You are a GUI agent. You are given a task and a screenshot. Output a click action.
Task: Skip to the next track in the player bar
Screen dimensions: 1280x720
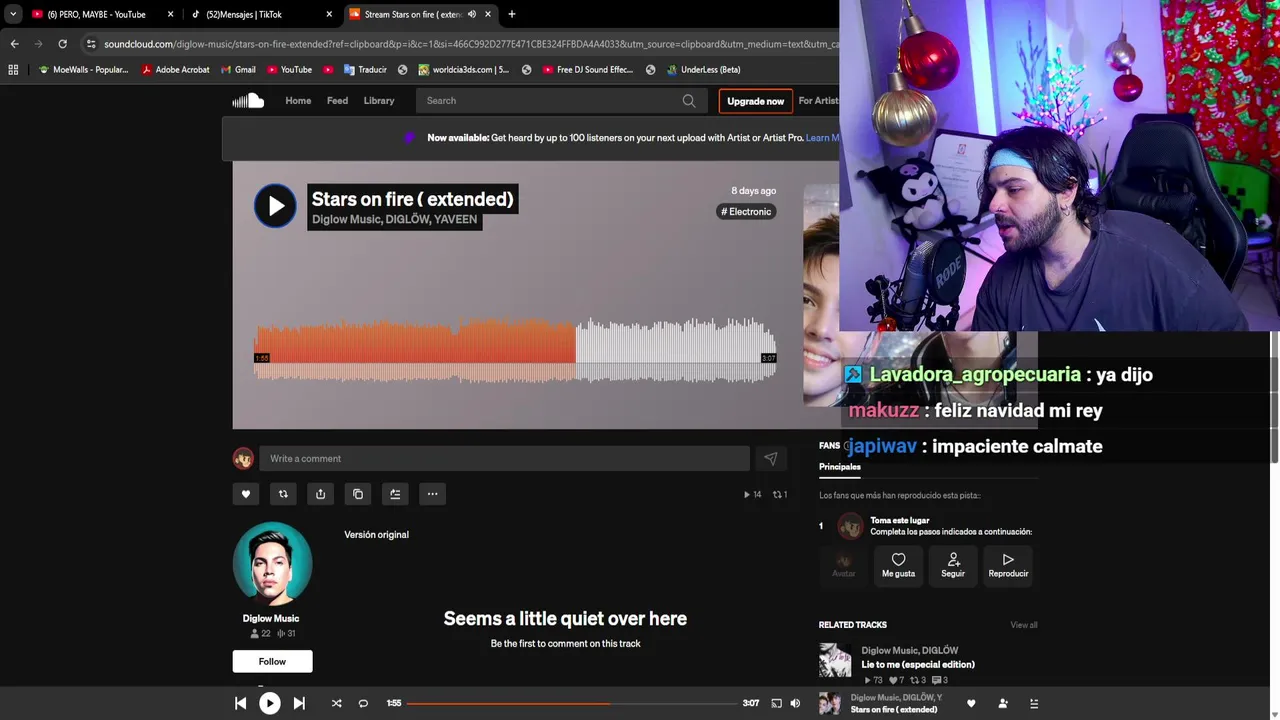coord(299,703)
